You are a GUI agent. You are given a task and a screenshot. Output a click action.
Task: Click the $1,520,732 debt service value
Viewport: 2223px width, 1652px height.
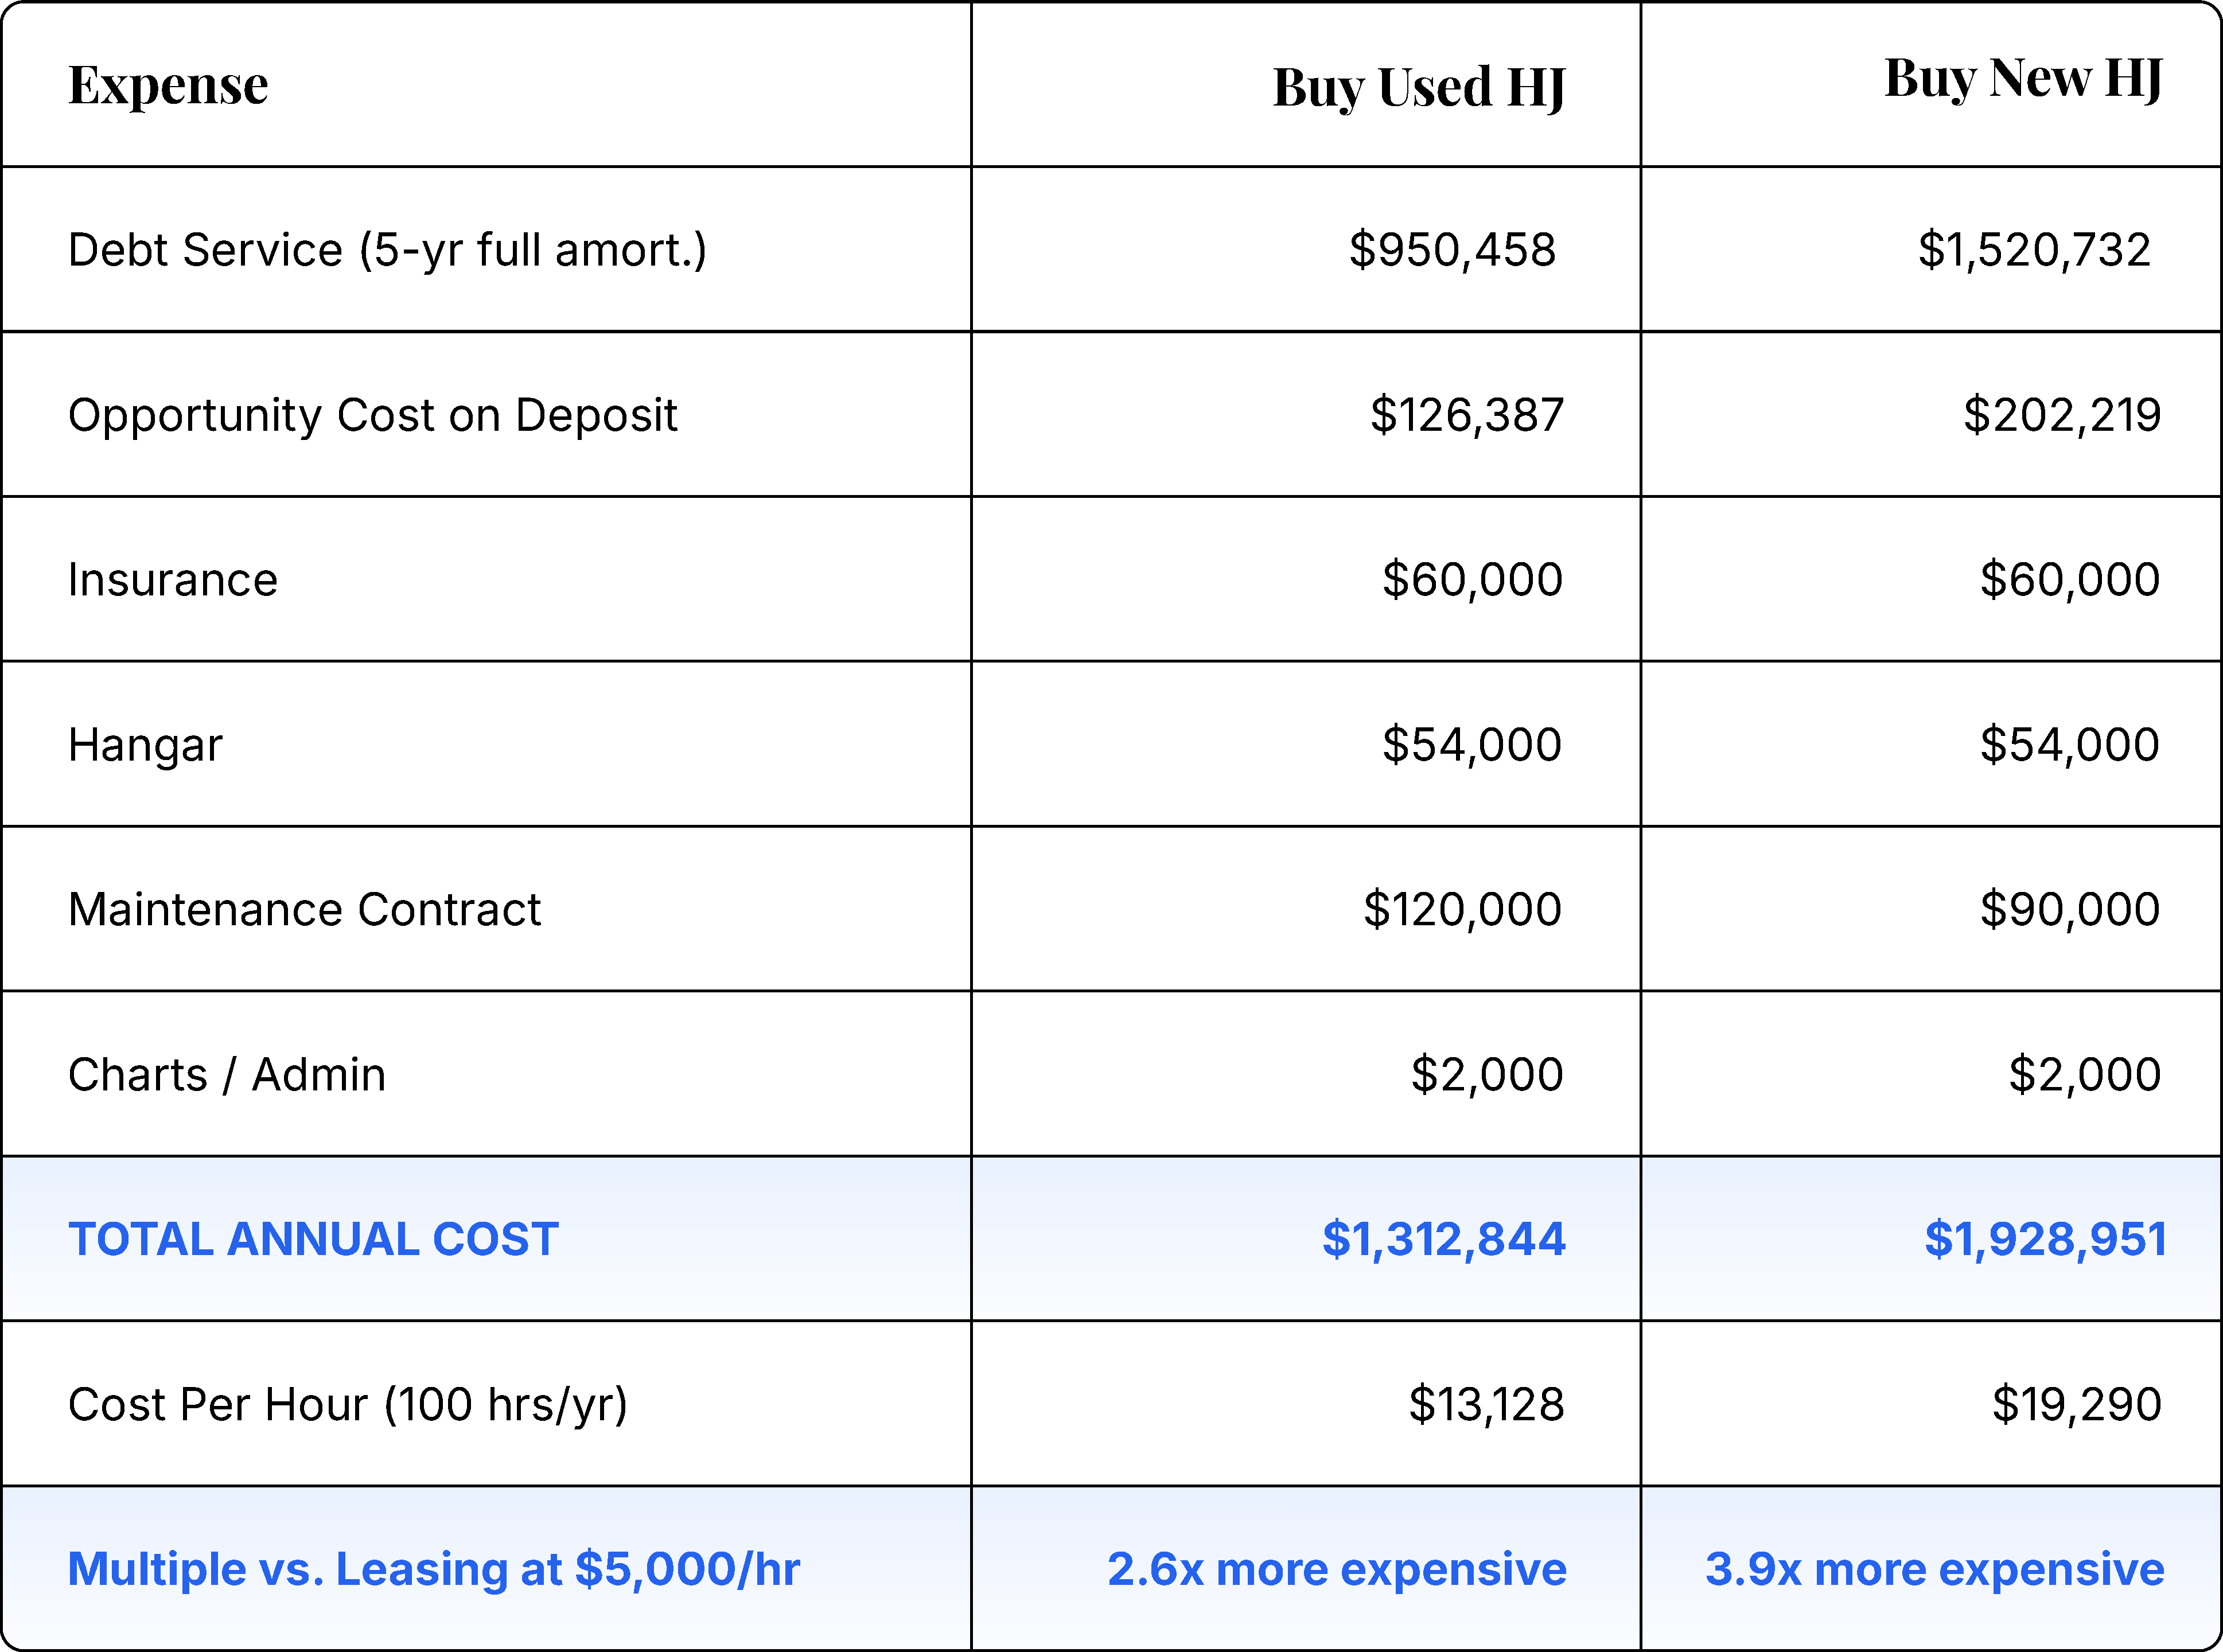[x=2034, y=250]
